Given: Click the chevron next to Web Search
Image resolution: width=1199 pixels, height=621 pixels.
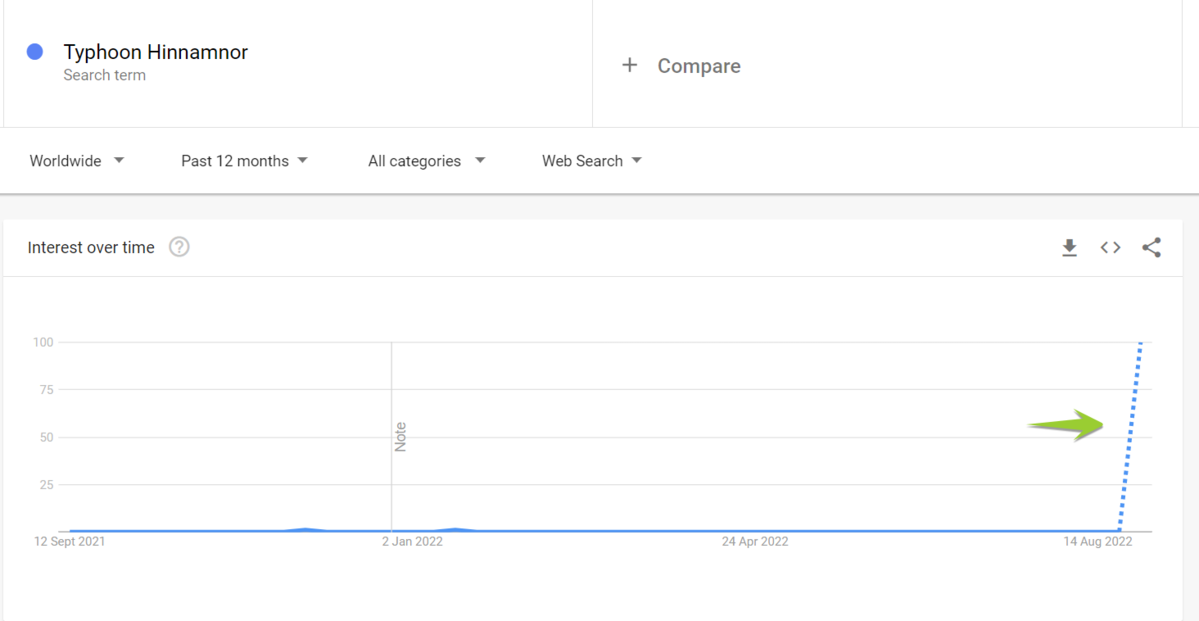Looking at the screenshot, I should click(638, 160).
